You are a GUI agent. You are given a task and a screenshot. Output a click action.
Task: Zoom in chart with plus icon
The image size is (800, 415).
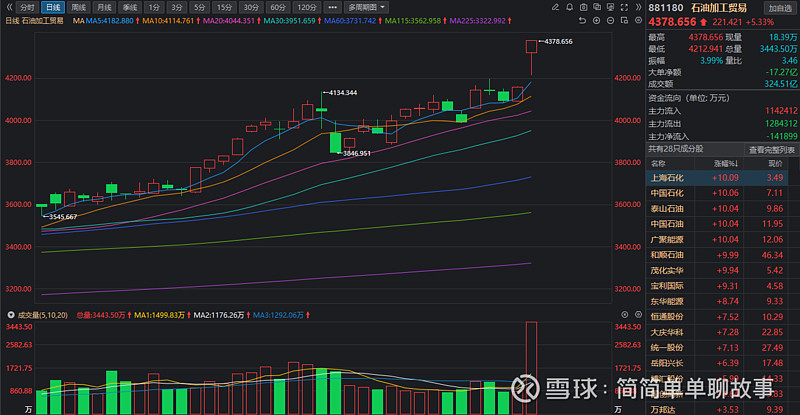(596, 20)
